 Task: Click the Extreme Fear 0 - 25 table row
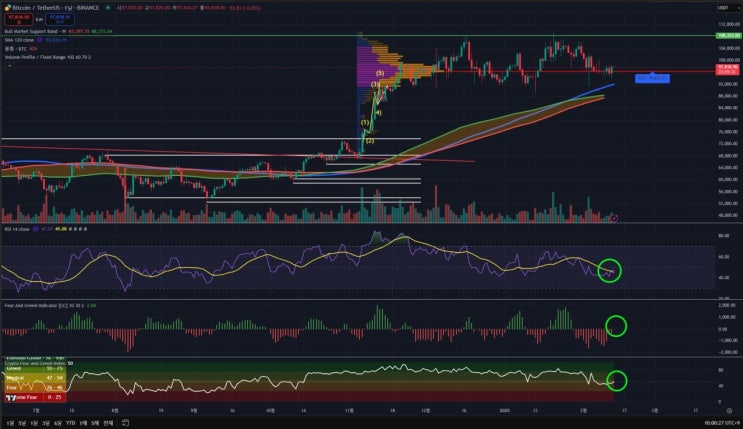coord(36,397)
